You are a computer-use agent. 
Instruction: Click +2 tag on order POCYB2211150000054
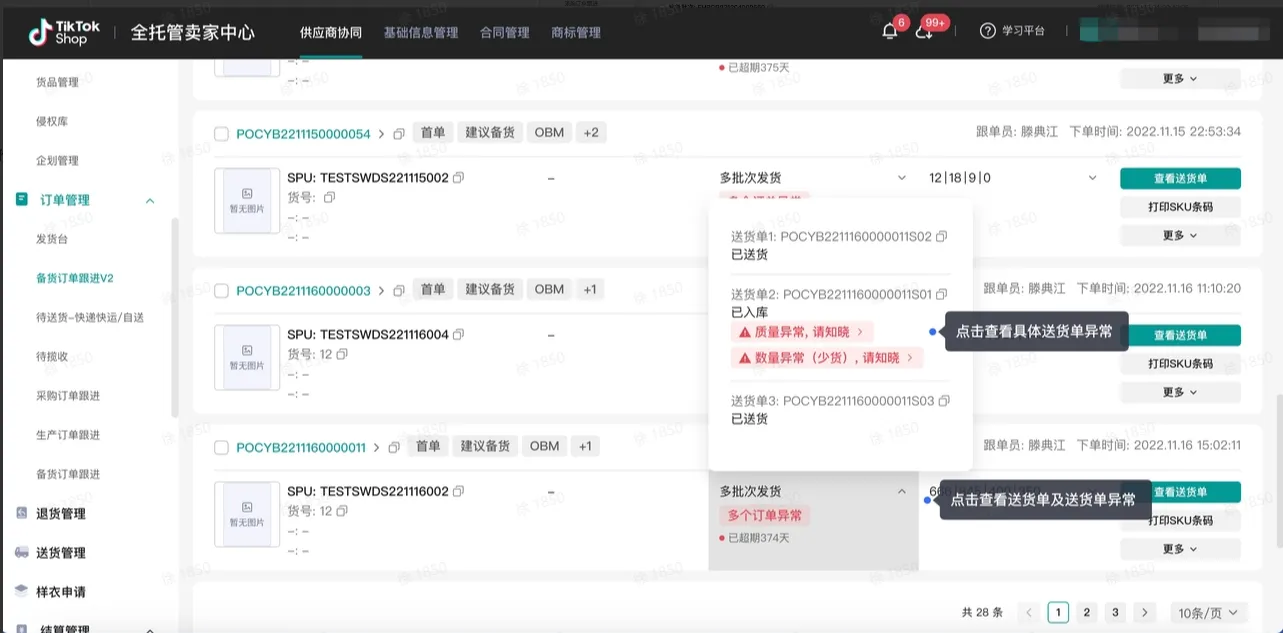pos(591,133)
